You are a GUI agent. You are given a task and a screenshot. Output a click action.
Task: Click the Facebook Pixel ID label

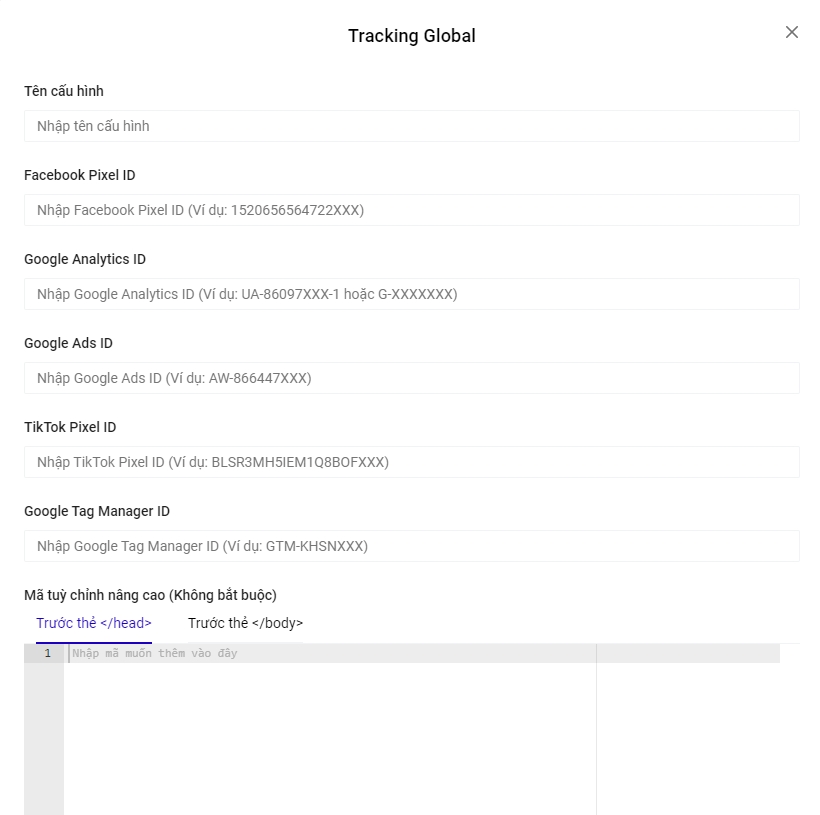(x=80, y=175)
